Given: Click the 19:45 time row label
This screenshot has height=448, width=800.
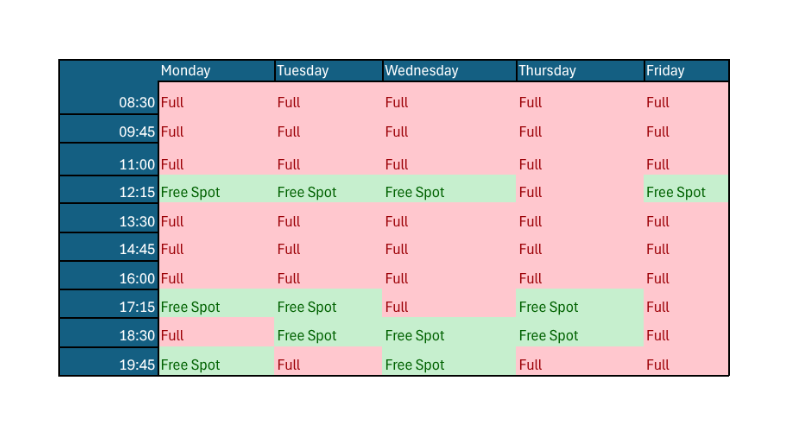Looking at the screenshot, I should point(109,362).
